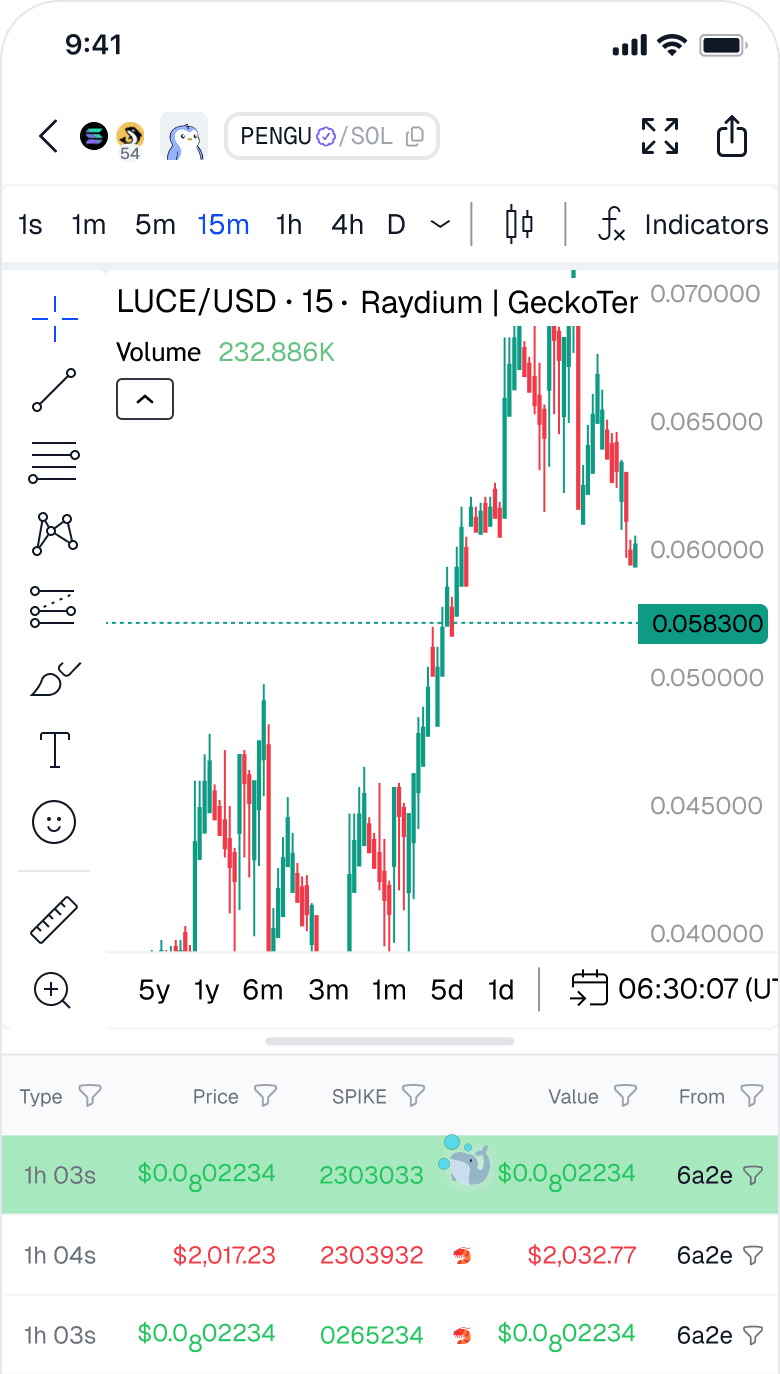This screenshot has height=1374, width=780.
Task: Select the 1m timeframe in top bar
Action: [88, 225]
